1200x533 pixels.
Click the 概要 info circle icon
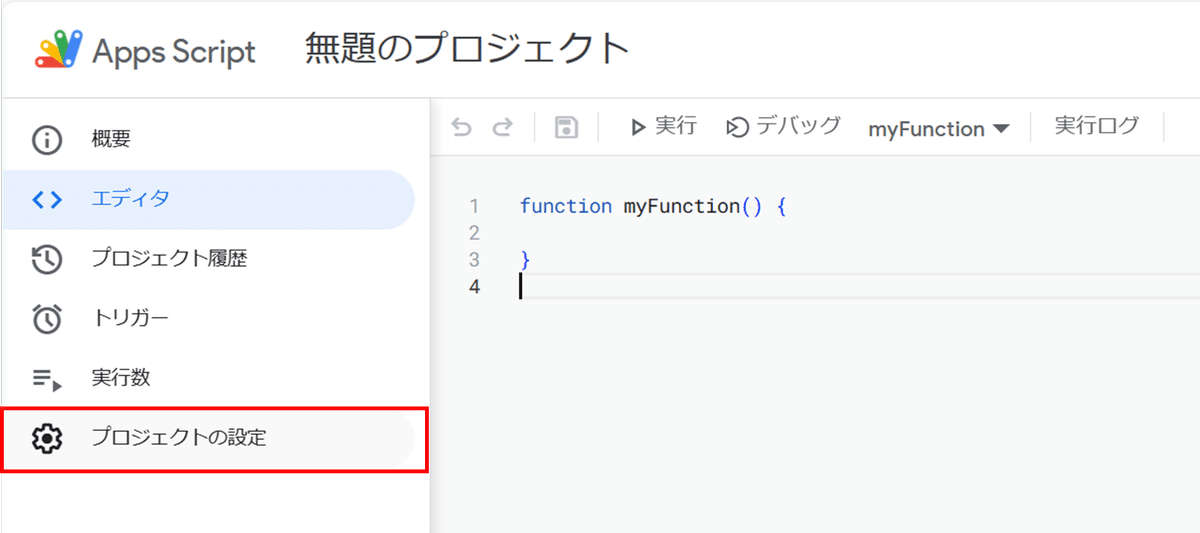tap(47, 140)
